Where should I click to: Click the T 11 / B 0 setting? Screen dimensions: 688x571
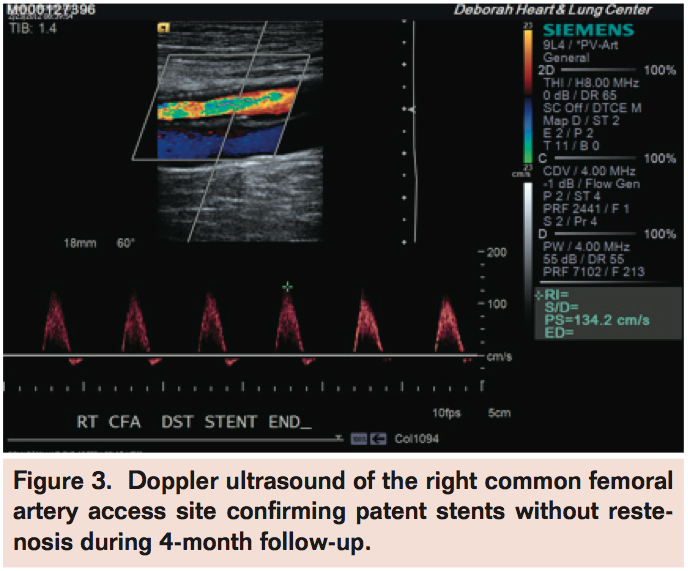tap(571, 146)
